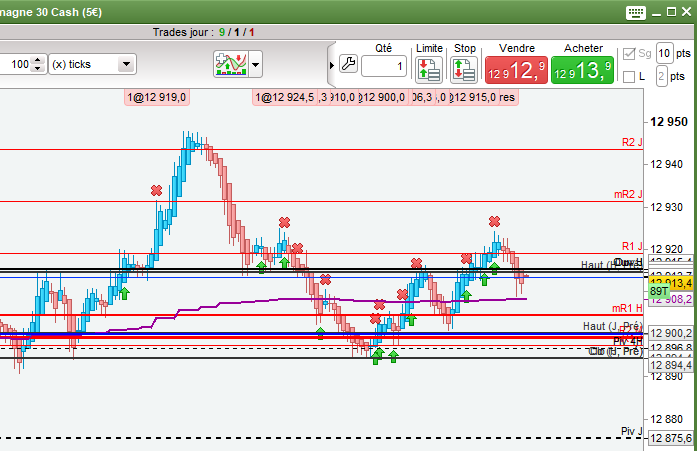
Task: Click the R2 J level label
Action: click(632, 143)
